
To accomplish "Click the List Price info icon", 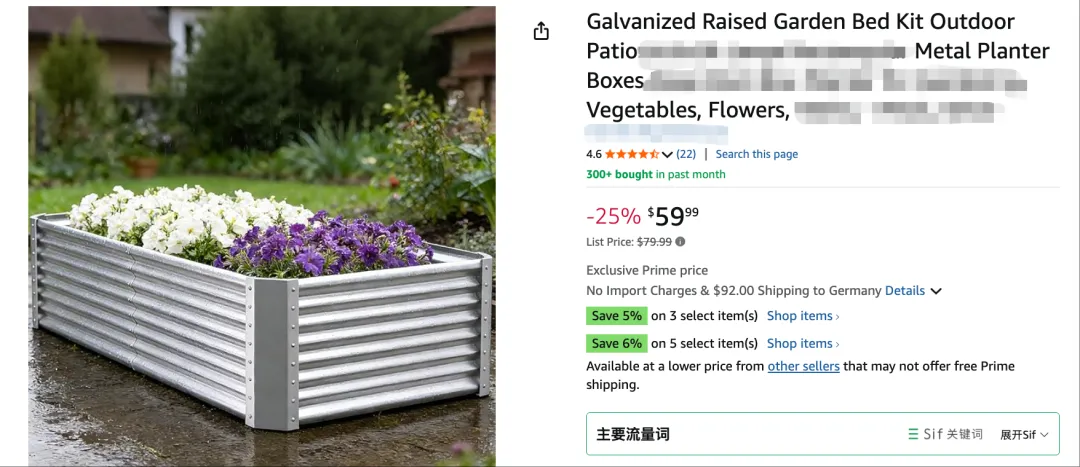I will pos(681,242).
